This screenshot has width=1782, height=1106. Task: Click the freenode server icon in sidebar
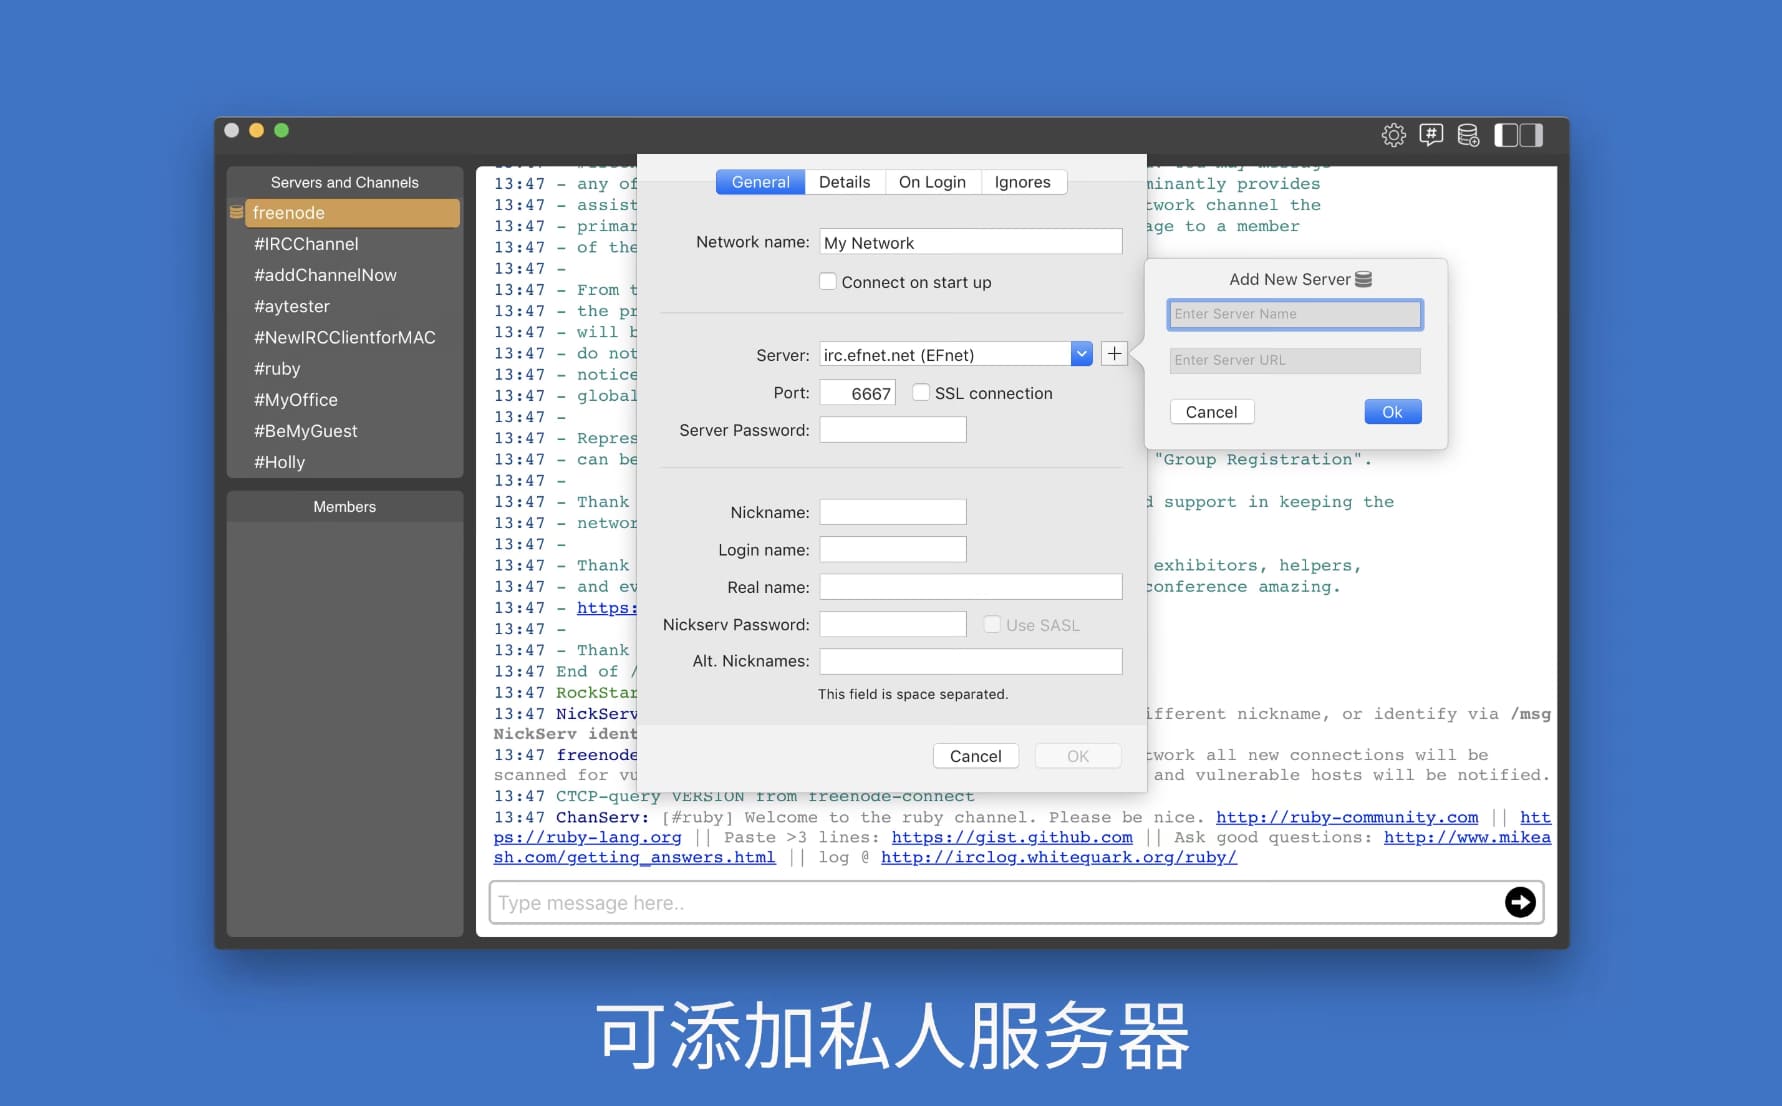[237, 212]
